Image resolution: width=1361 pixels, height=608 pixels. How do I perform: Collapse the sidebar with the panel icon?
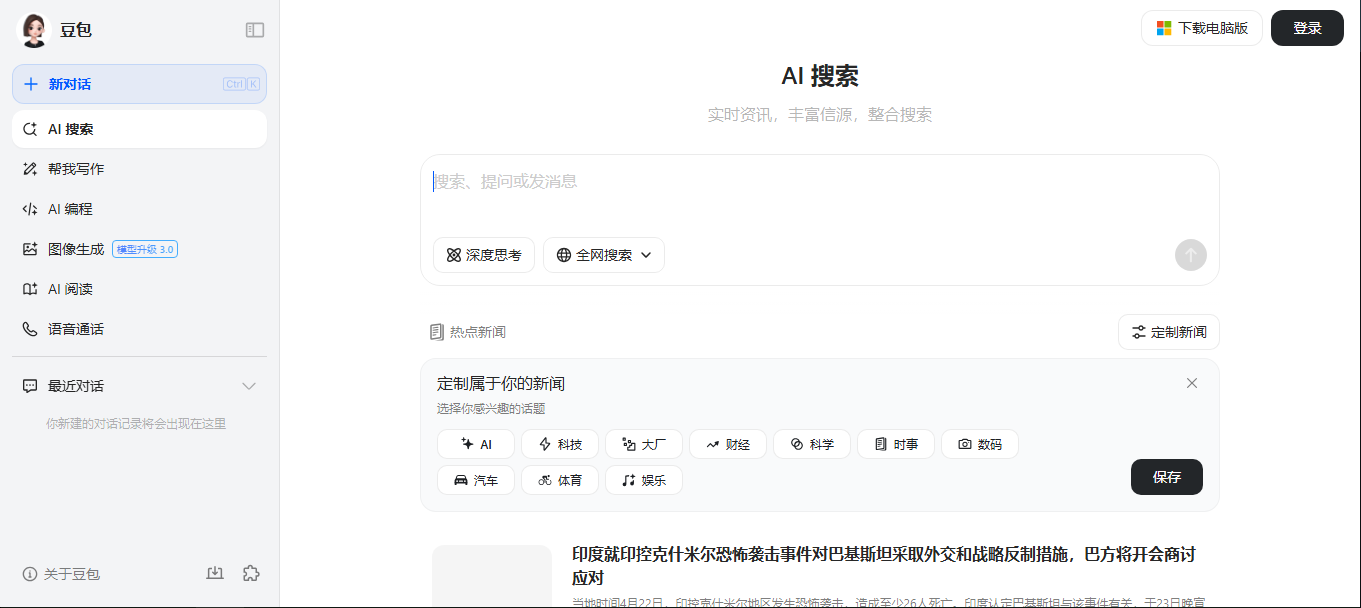tap(255, 30)
